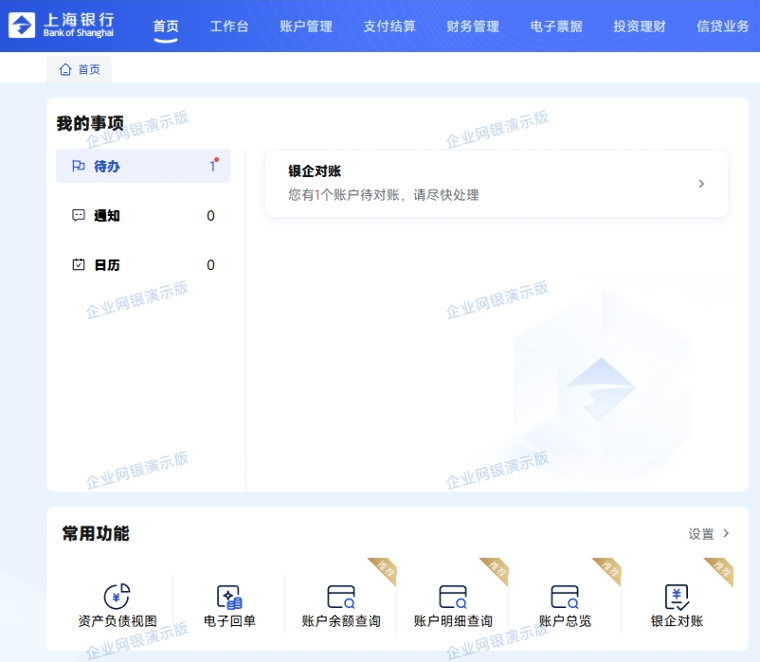The width and height of the screenshot is (760, 662).
Task: Click the 日历 count 0
Action: point(210,265)
